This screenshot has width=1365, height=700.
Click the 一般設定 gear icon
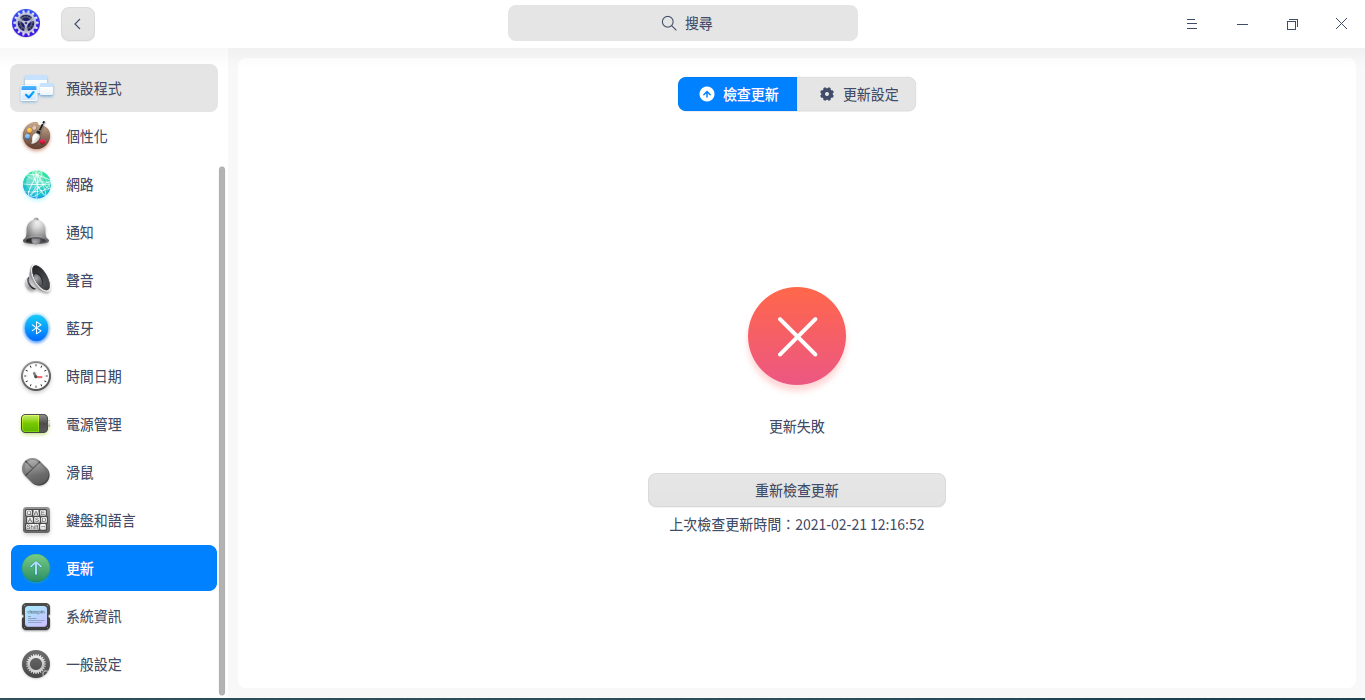pos(37,665)
